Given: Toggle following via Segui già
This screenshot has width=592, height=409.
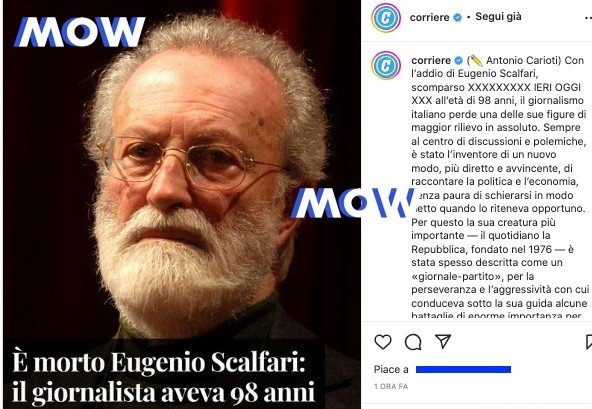Looking at the screenshot, I should (x=498, y=17).
